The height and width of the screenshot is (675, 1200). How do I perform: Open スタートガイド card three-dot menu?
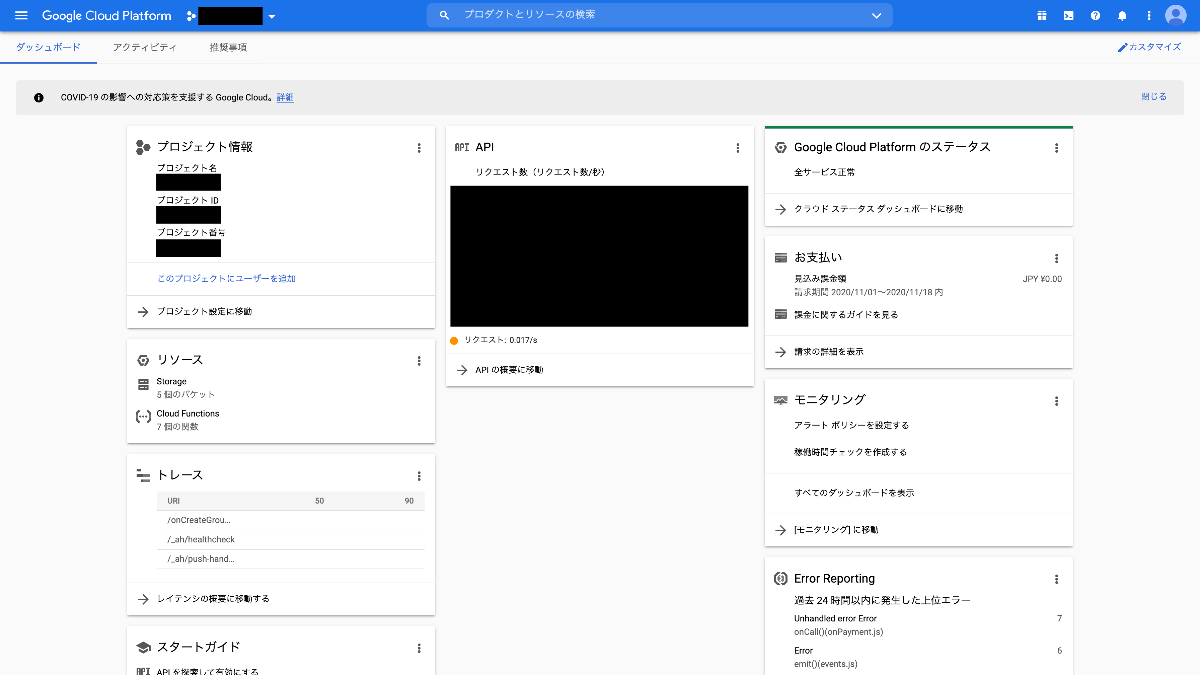click(x=419, y=648)
